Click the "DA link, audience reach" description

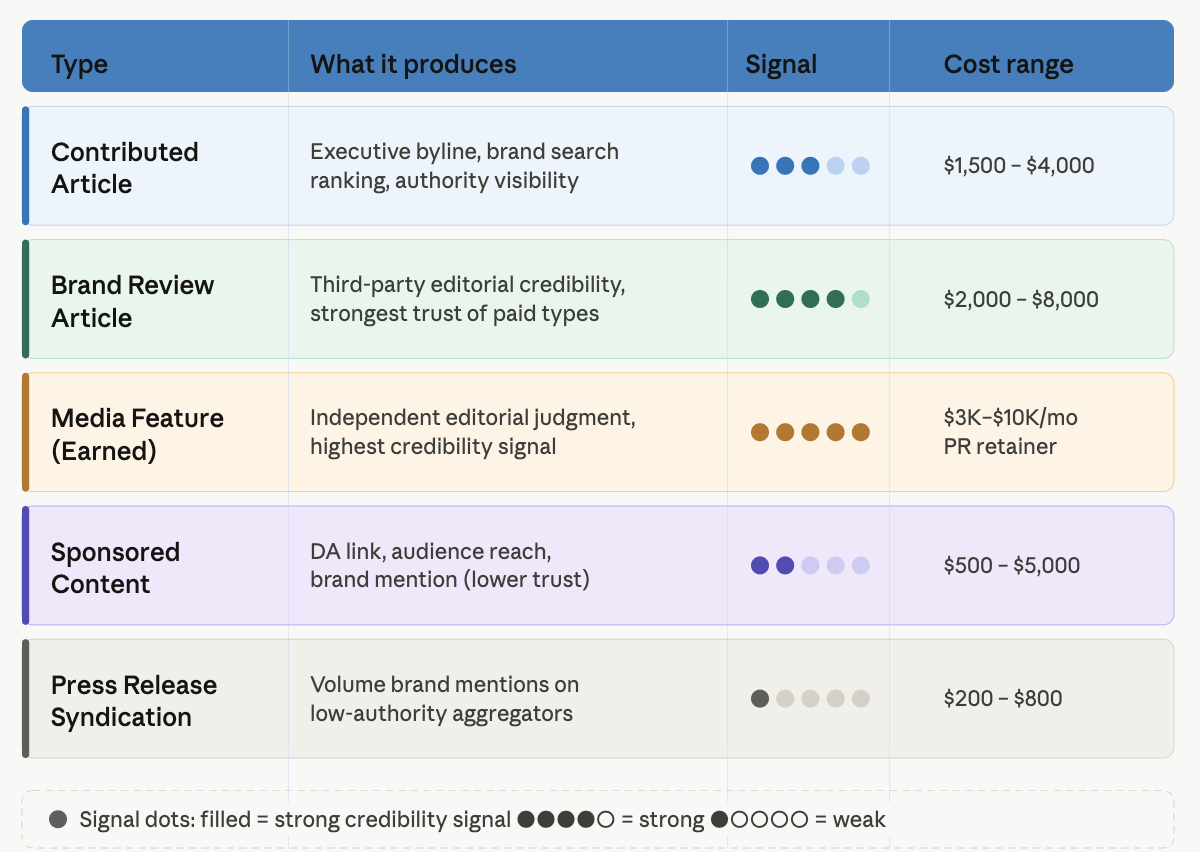449,565
